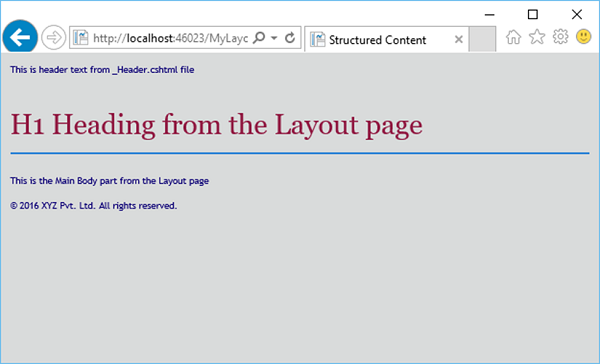The image size is (600, 364).
Task: Open Favorites star icon
Action: coord(537,37)
